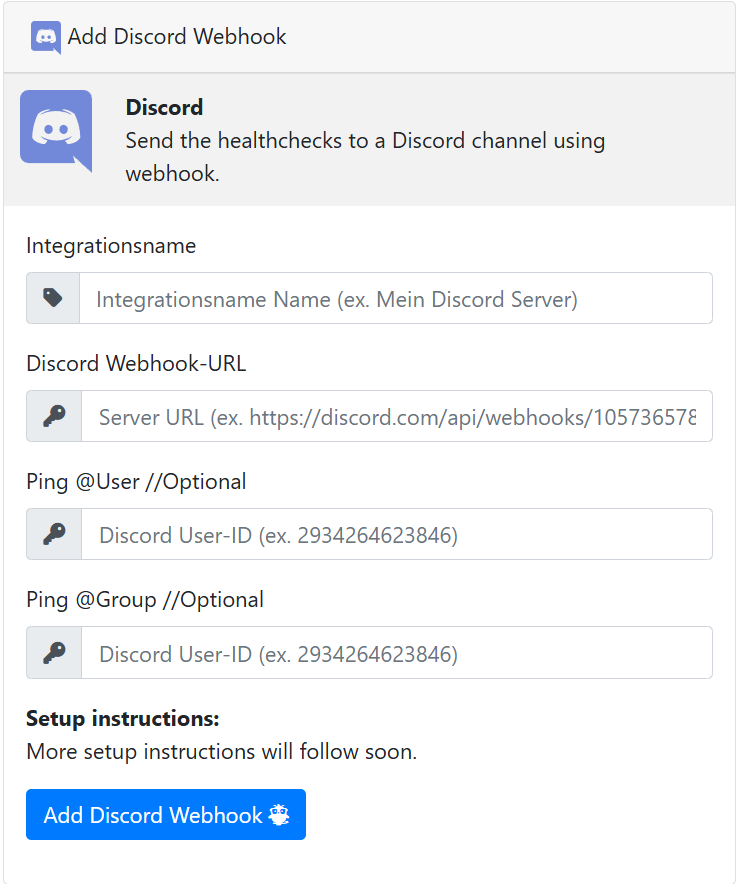The height and width of the screenshot is (884, 737).
Task: Click the Add Discord Webhook header title
Action: (x=177, y=37)
